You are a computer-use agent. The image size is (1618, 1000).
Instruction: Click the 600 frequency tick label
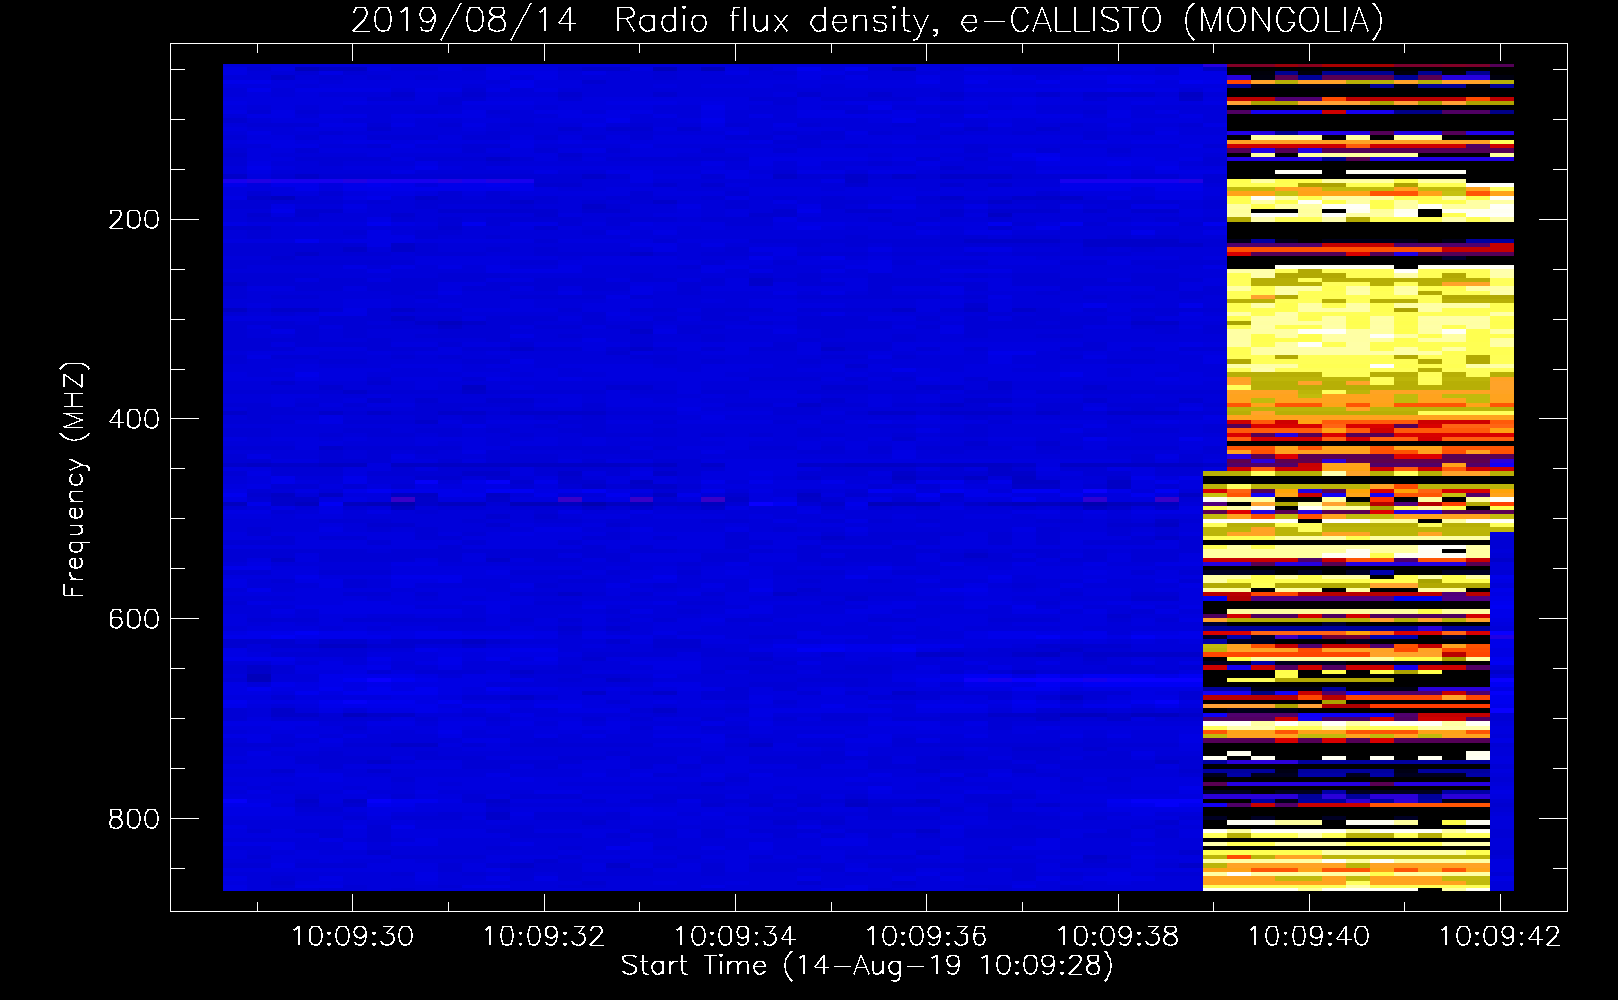[134, 619]
